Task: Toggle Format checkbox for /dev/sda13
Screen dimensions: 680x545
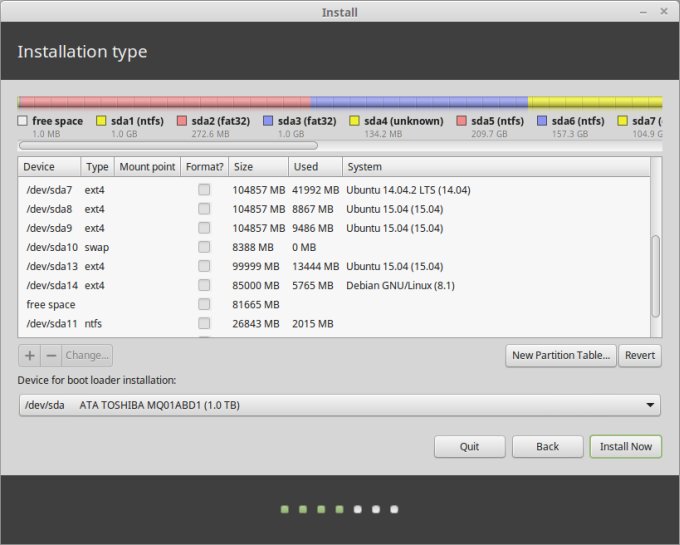Action: 204,266
